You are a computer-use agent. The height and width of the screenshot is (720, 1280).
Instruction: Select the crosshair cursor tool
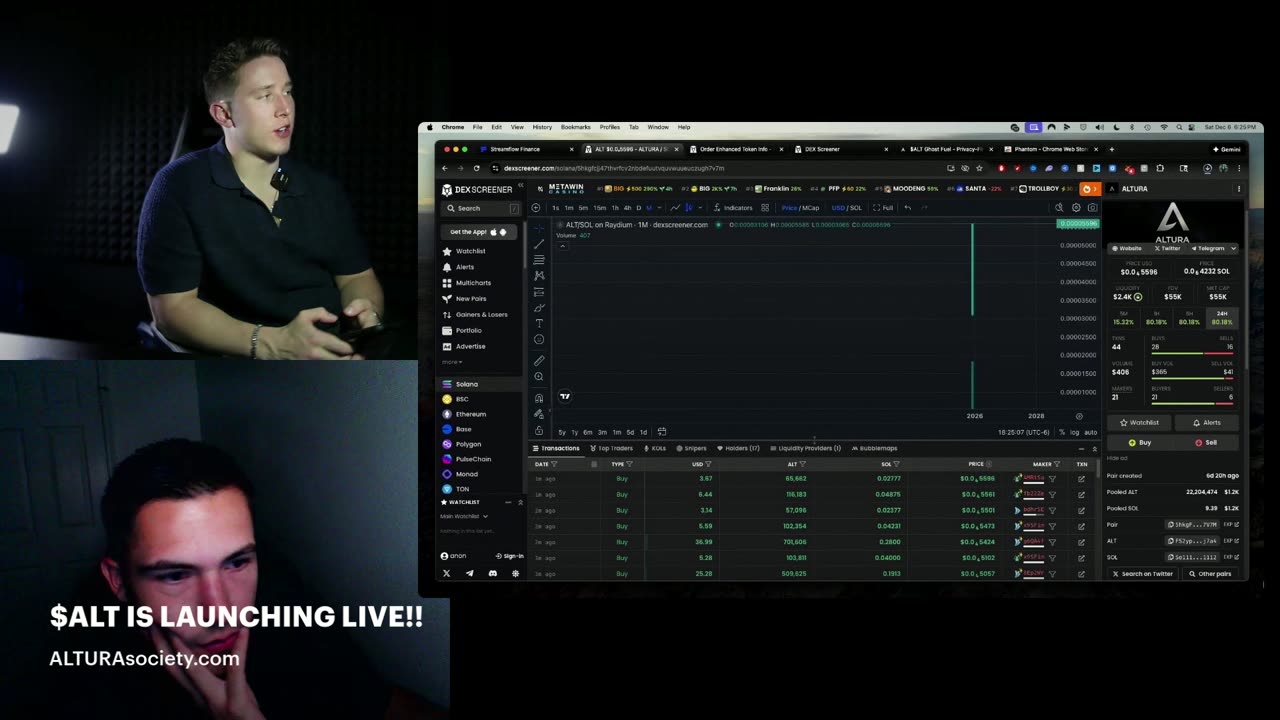[x=539, y=227]
